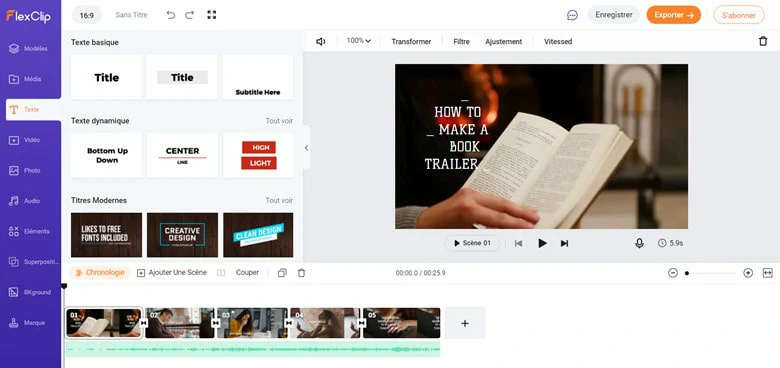The height and width of the screenshot is (368, 780).
Task: Delete using top-right trash icon
Action: [763, 41]
